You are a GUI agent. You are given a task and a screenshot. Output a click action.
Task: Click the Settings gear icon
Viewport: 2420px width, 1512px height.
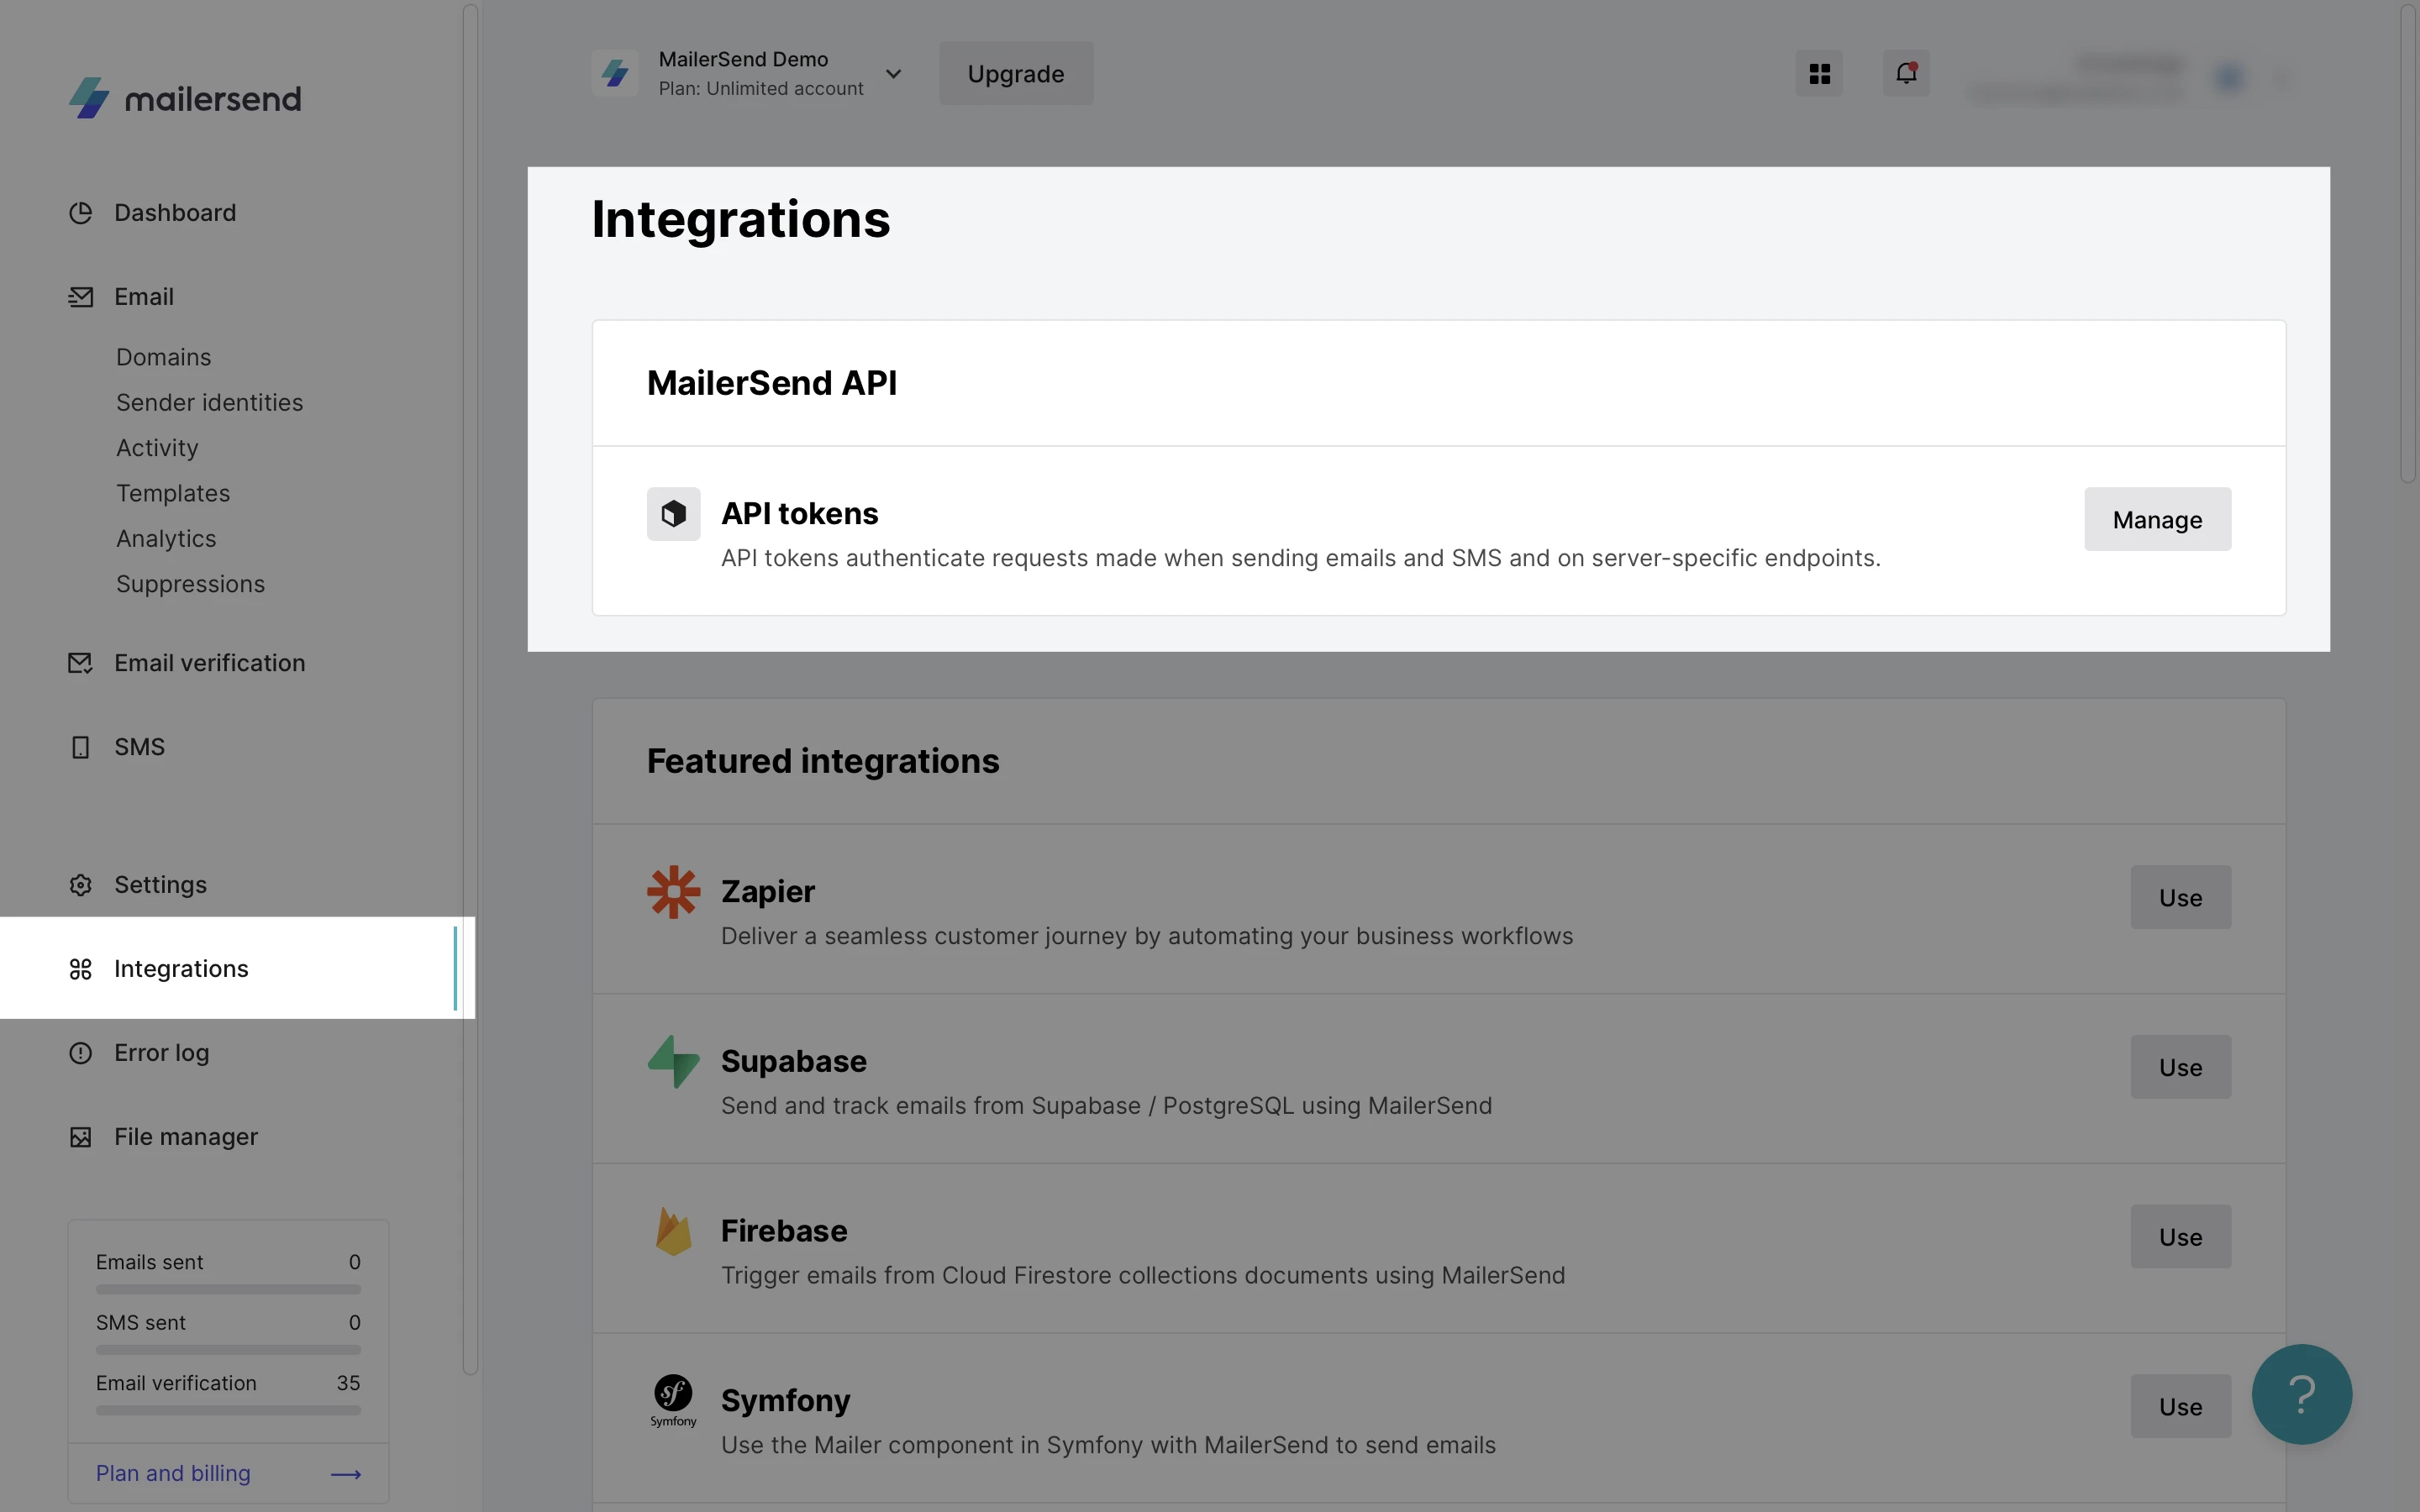coord(81,885)
